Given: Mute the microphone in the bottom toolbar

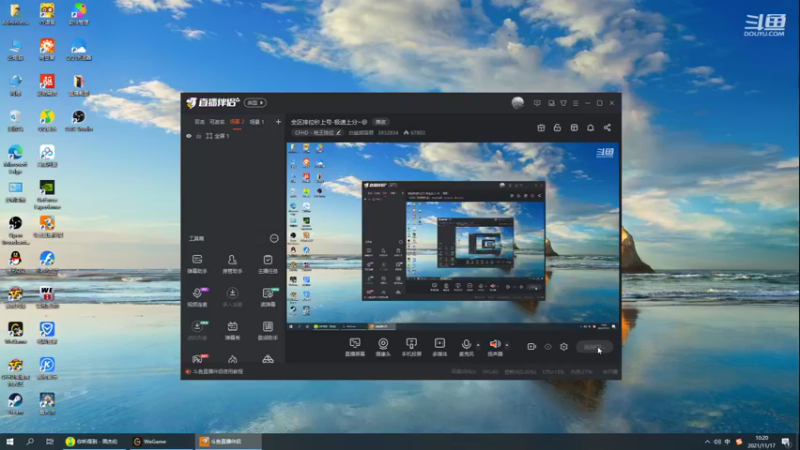Looking at the screenshot, I should (x=466, y=344).
